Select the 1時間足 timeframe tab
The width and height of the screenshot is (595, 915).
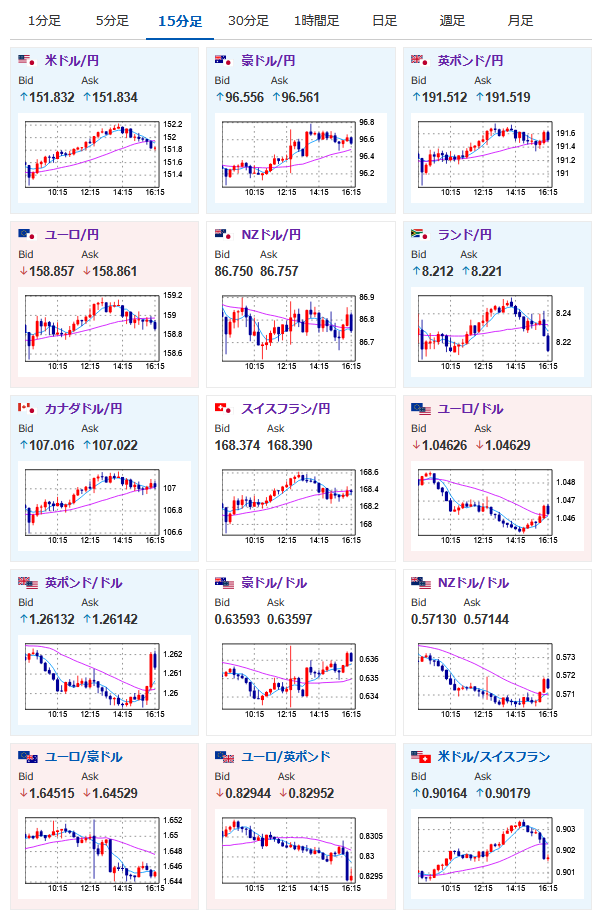click(316, 21)
